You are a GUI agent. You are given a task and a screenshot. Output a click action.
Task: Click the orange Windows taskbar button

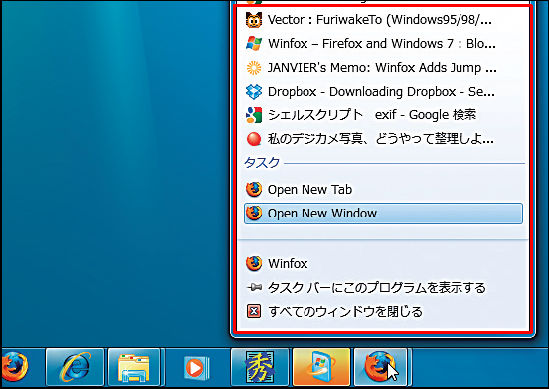point(321,367)
